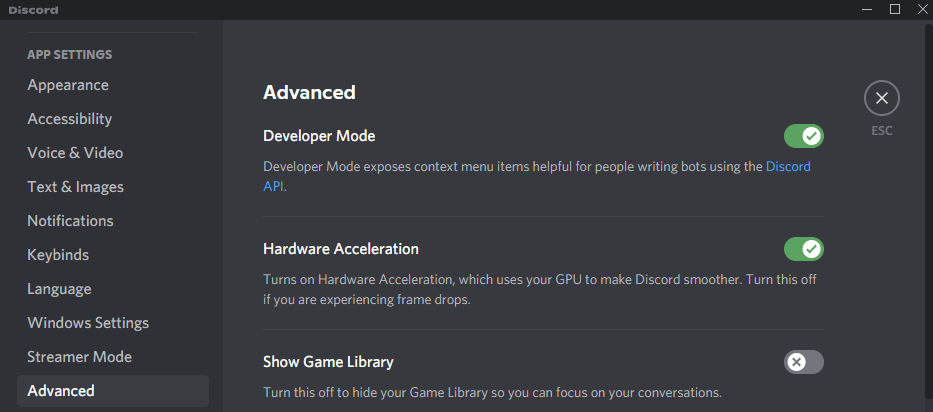Disable the Developer Mode toggle
This screenshot has height=412, width=933.
(803, 136)
